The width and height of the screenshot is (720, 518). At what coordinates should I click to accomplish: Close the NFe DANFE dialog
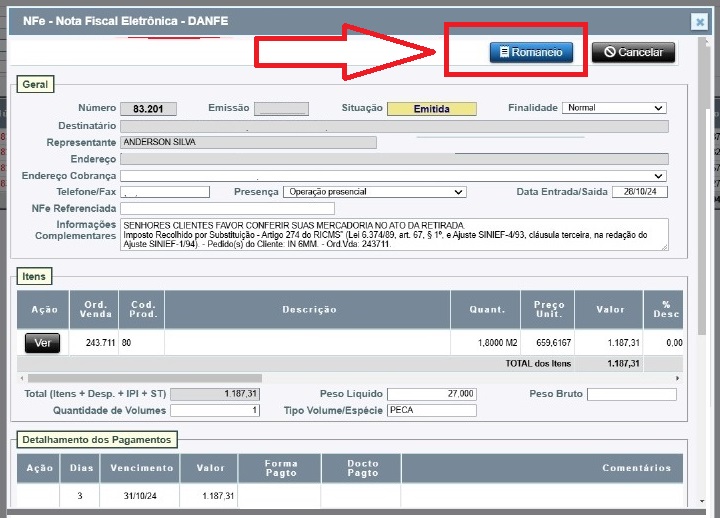coord(699,21)
